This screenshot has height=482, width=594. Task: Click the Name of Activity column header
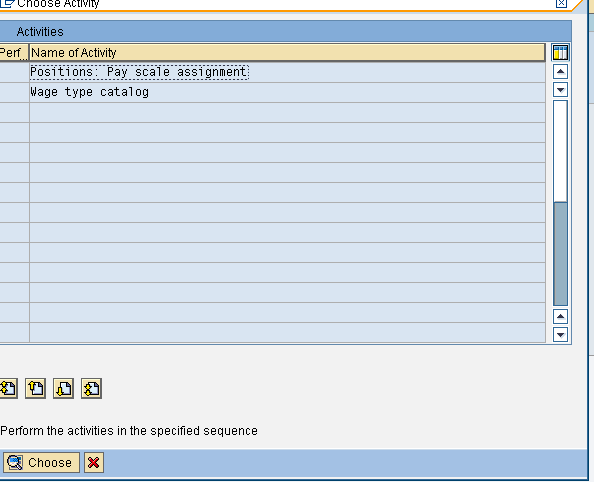tap(287, 52)
